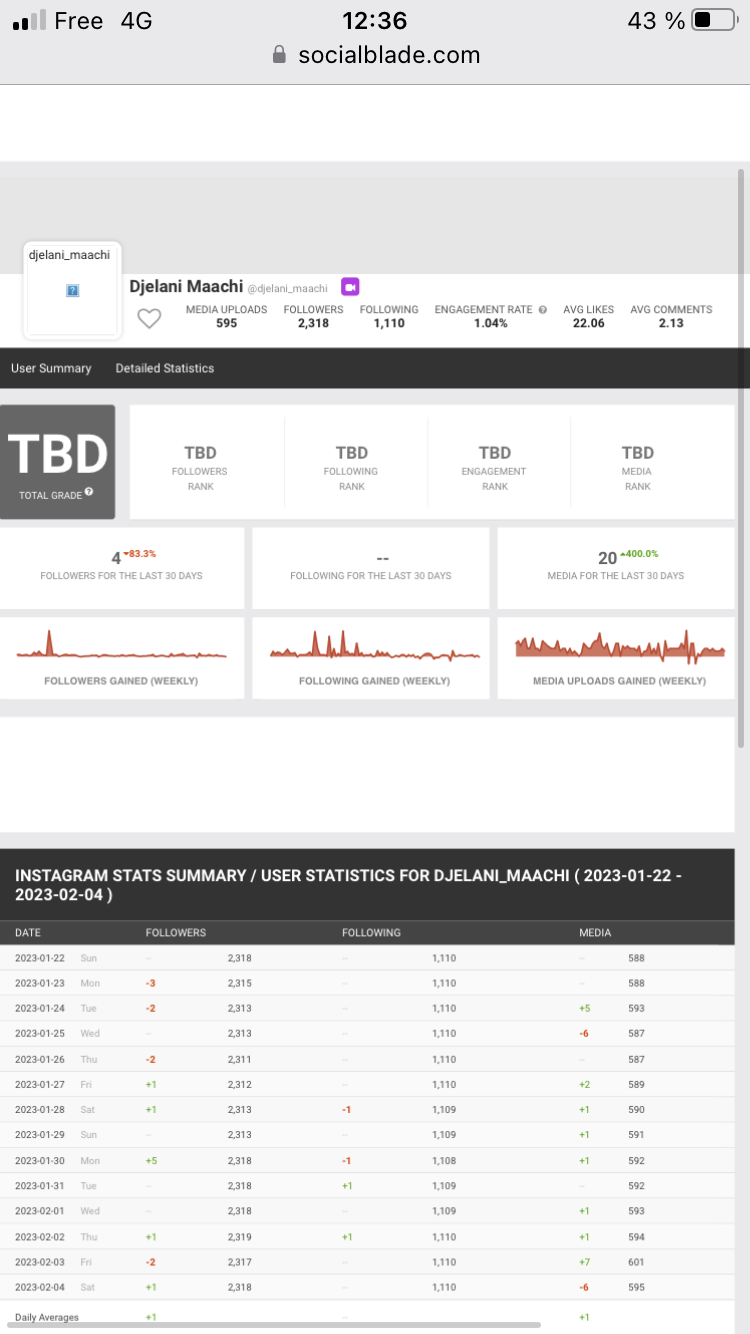Viewport: 750px width, 1334px height.
Task: Open the Followers Gained weekly chart
Action: coord(121,658)
